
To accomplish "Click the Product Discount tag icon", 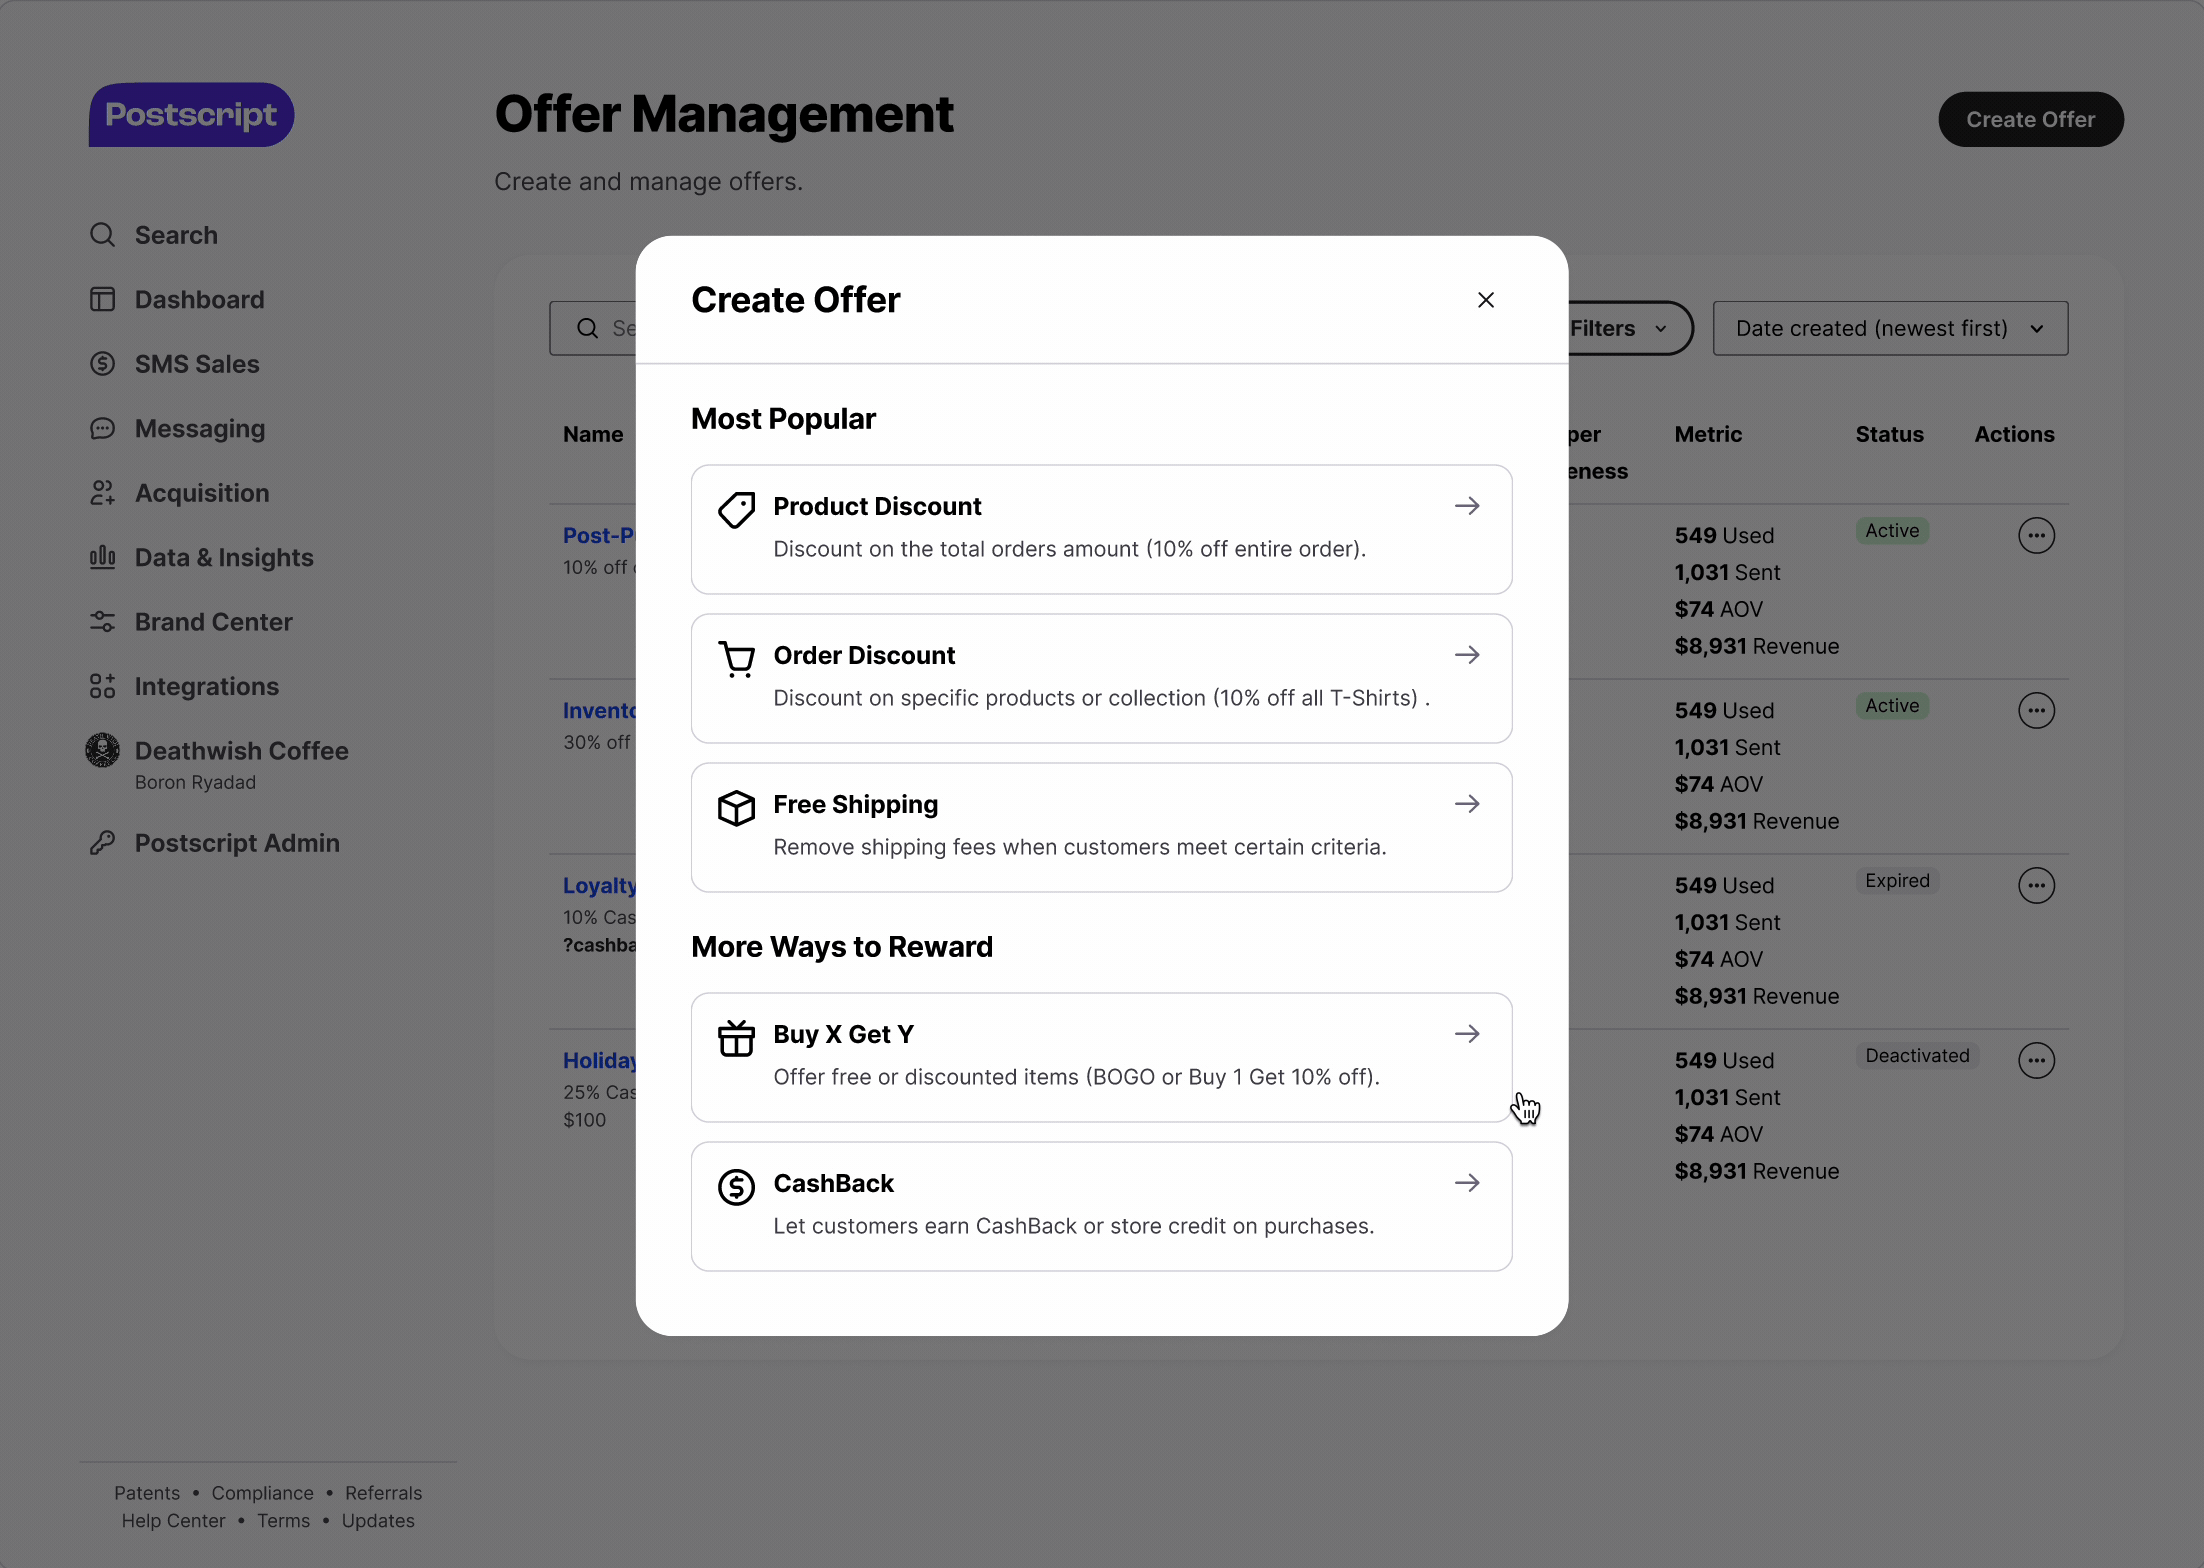I will click(x=736, y=510).
